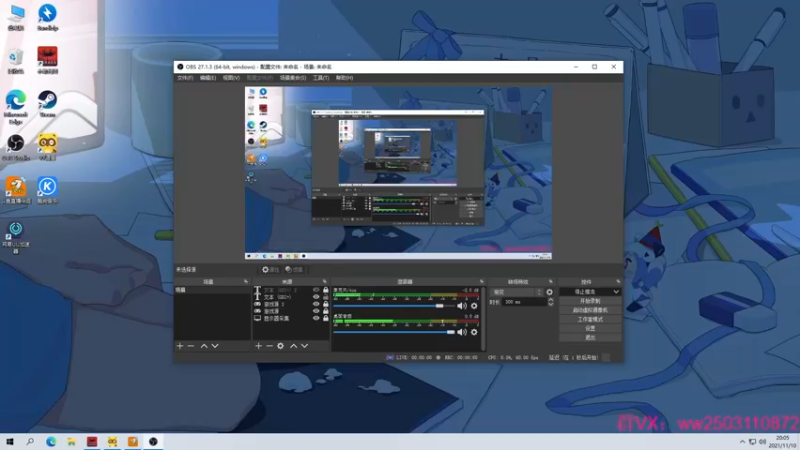Screen dimensions: 800x450
Task: Open the 编辑(E) menu
Action: pos(208,78)
